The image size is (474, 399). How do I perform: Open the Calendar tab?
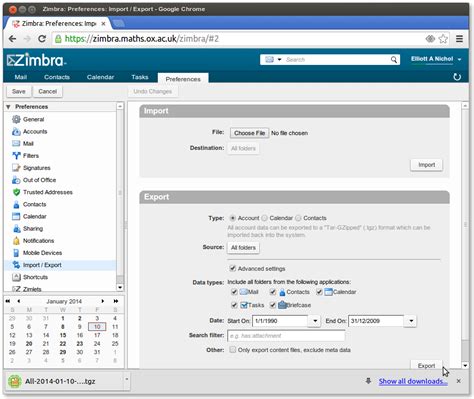[100, 77]
